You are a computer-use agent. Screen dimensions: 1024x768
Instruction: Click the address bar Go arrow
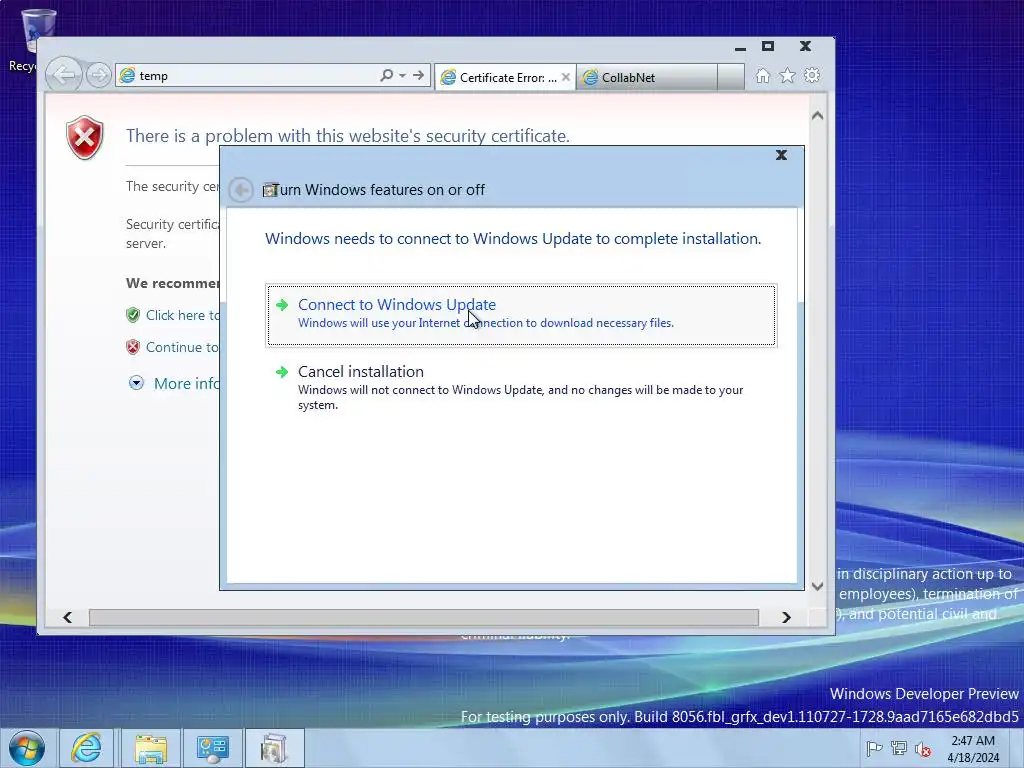(x=418, y=75)
